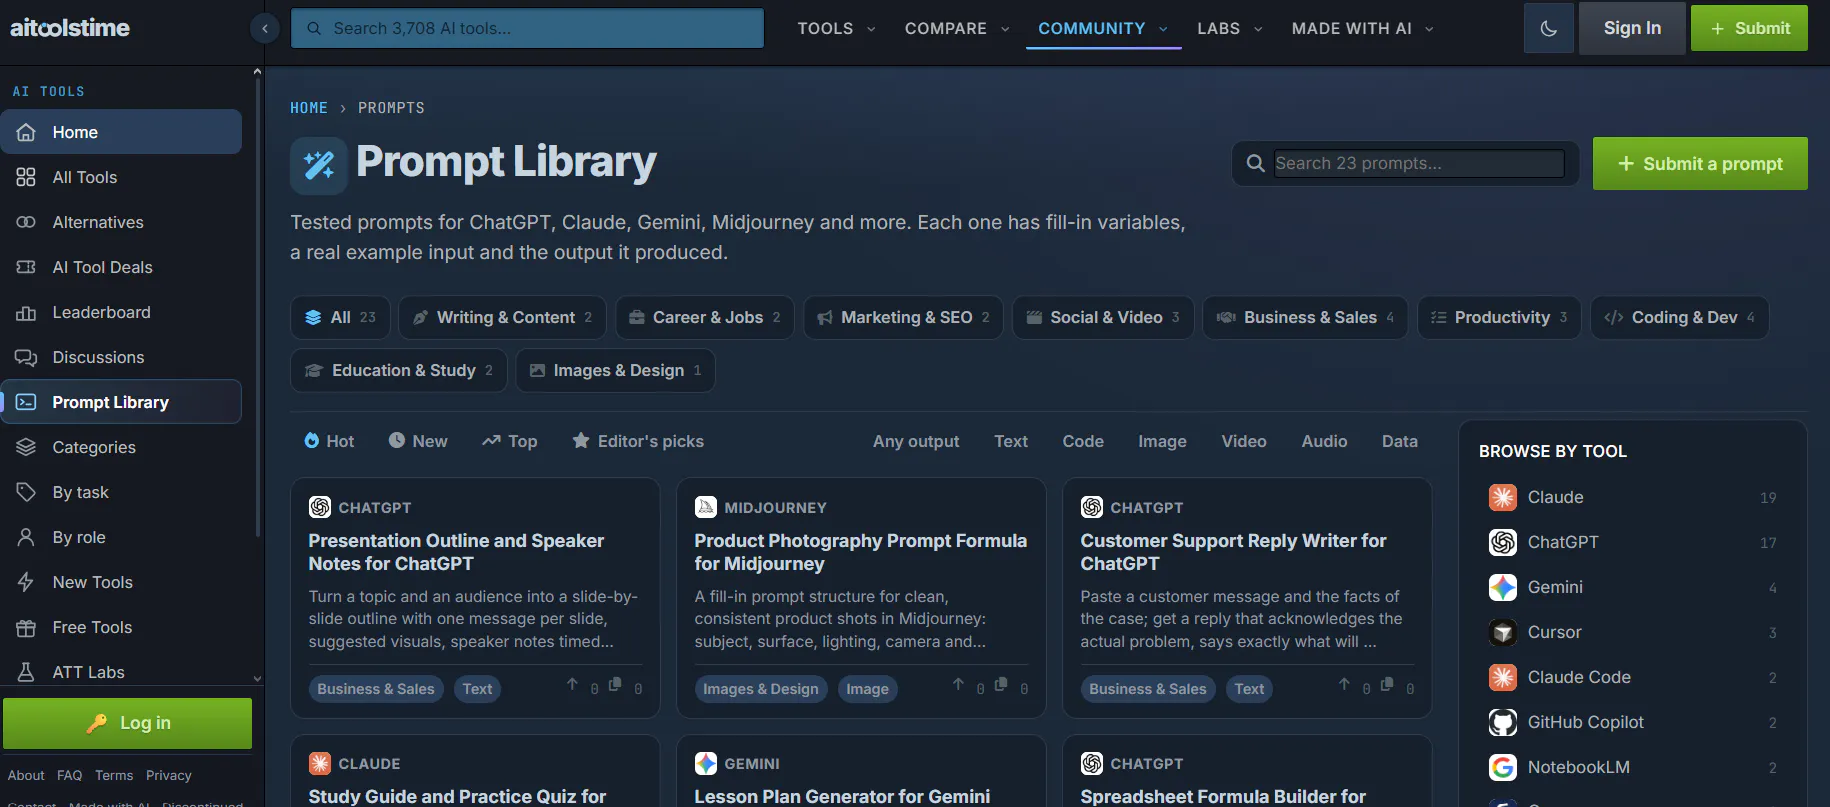This screenshot has height=807, width=1830.
Task: Select the Image output filter
Action: (1162, 441)
